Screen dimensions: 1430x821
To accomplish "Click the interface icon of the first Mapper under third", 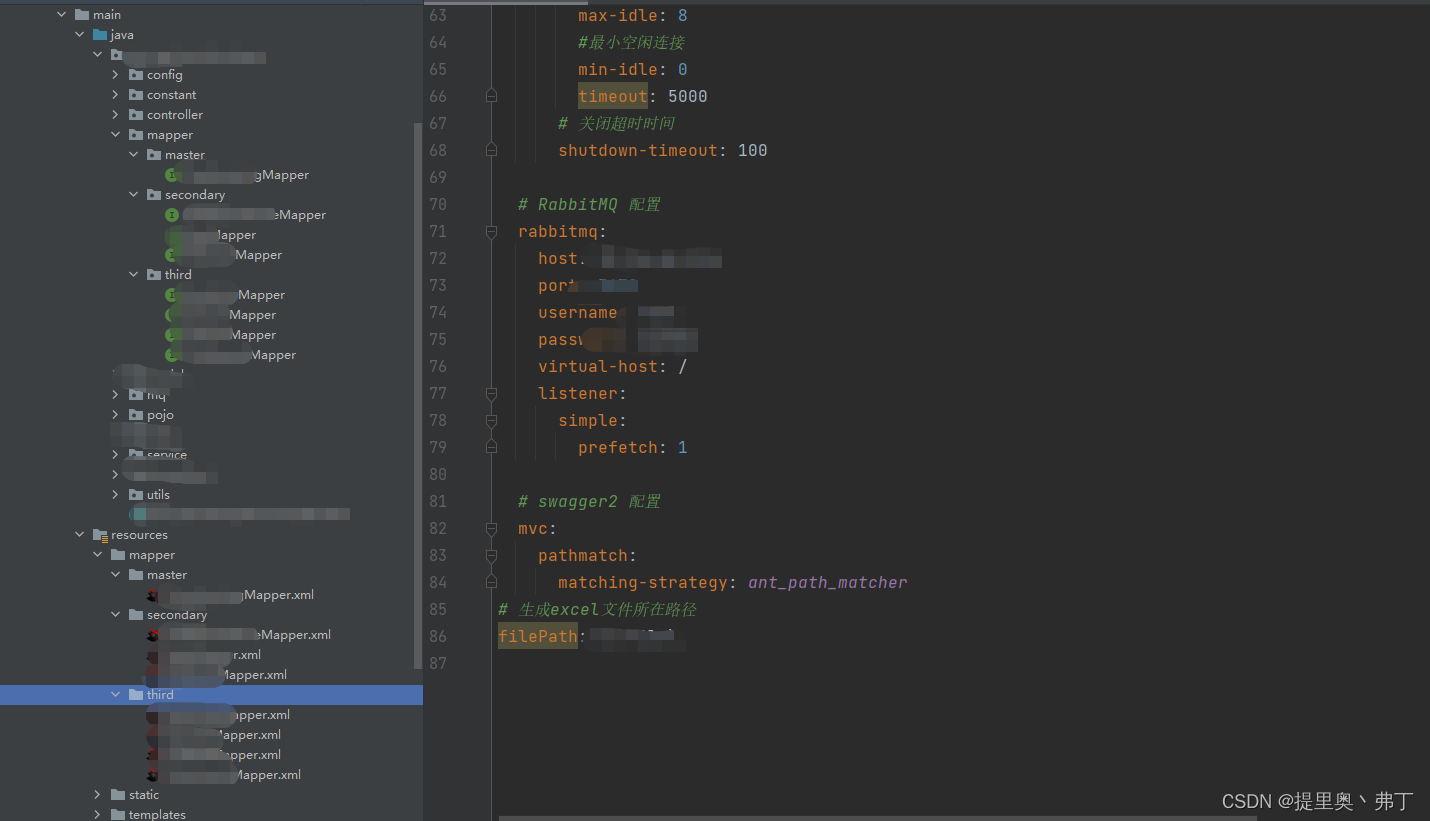I will (171, 294).
